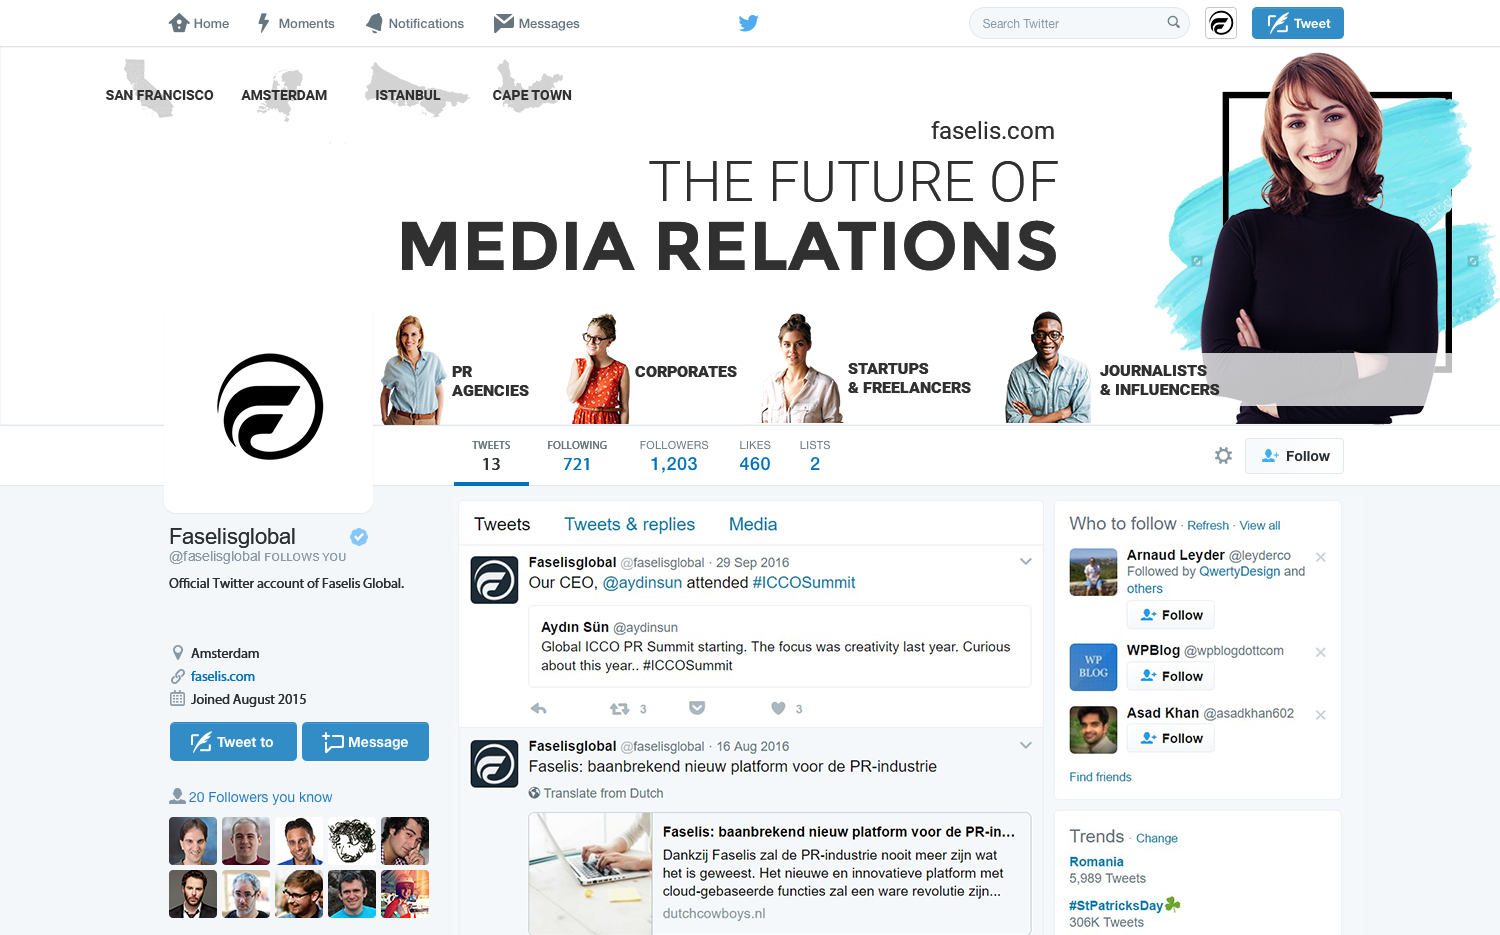Click Message button on profile

tap(365, 742)
